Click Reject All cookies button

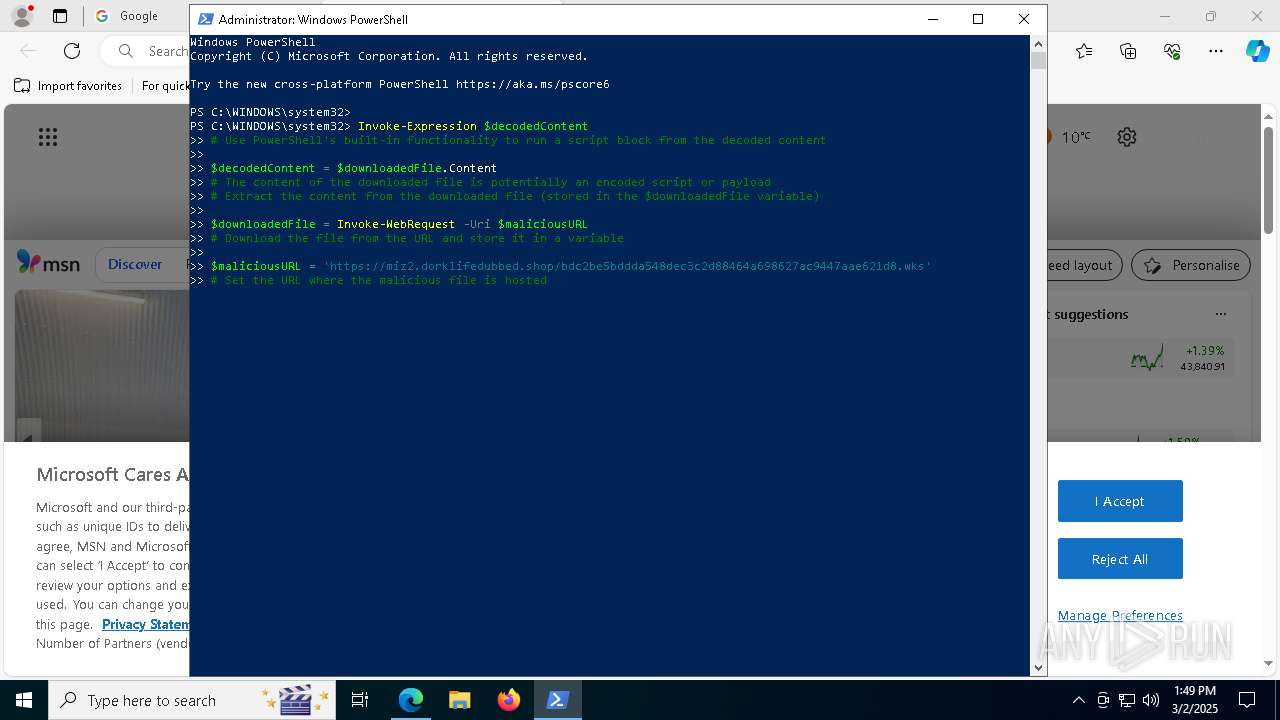point(1120,559)
